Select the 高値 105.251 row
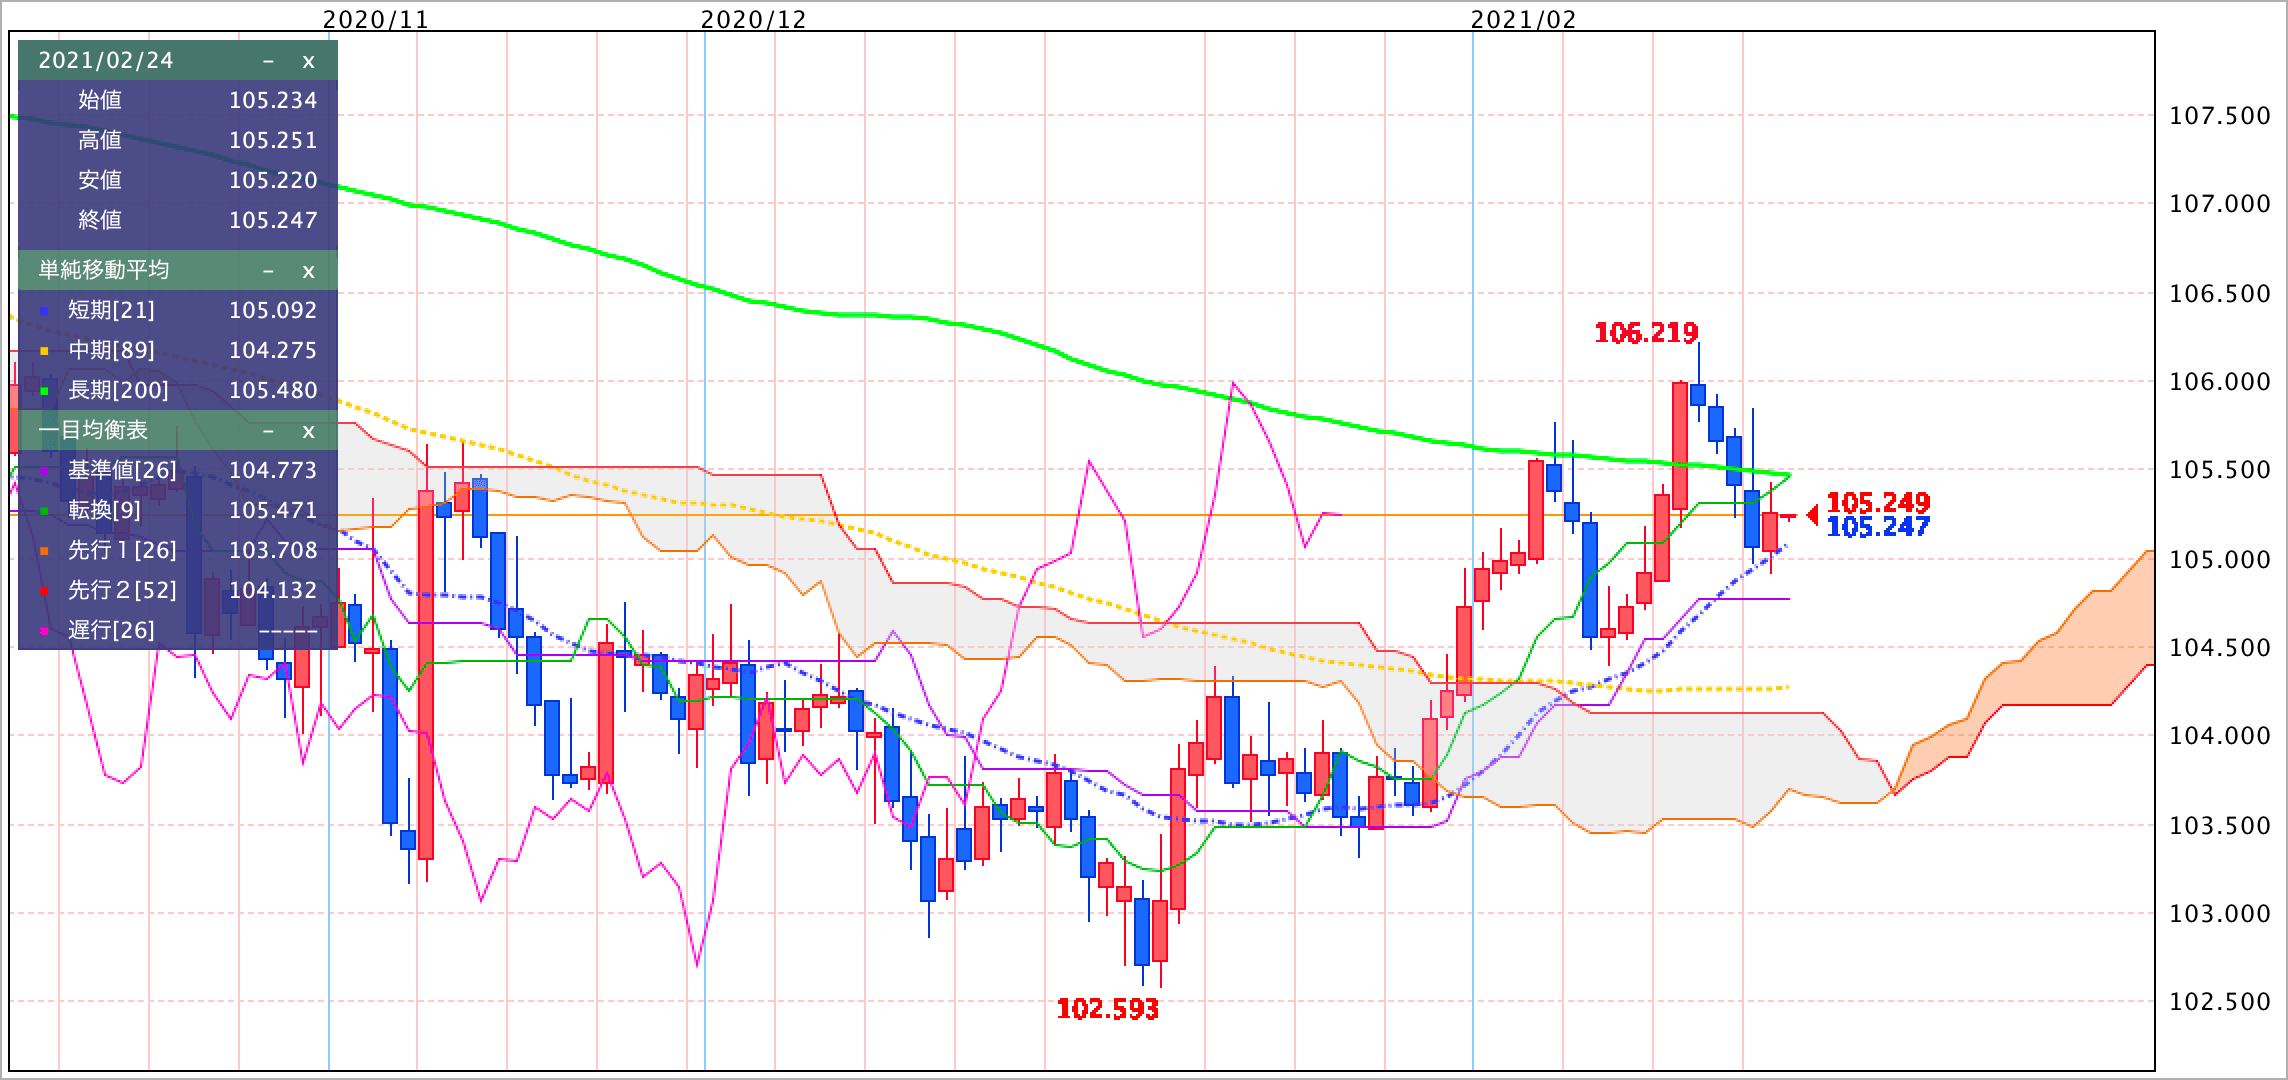This screenshot has height=1080, width=2288. (x=178, y=140)
